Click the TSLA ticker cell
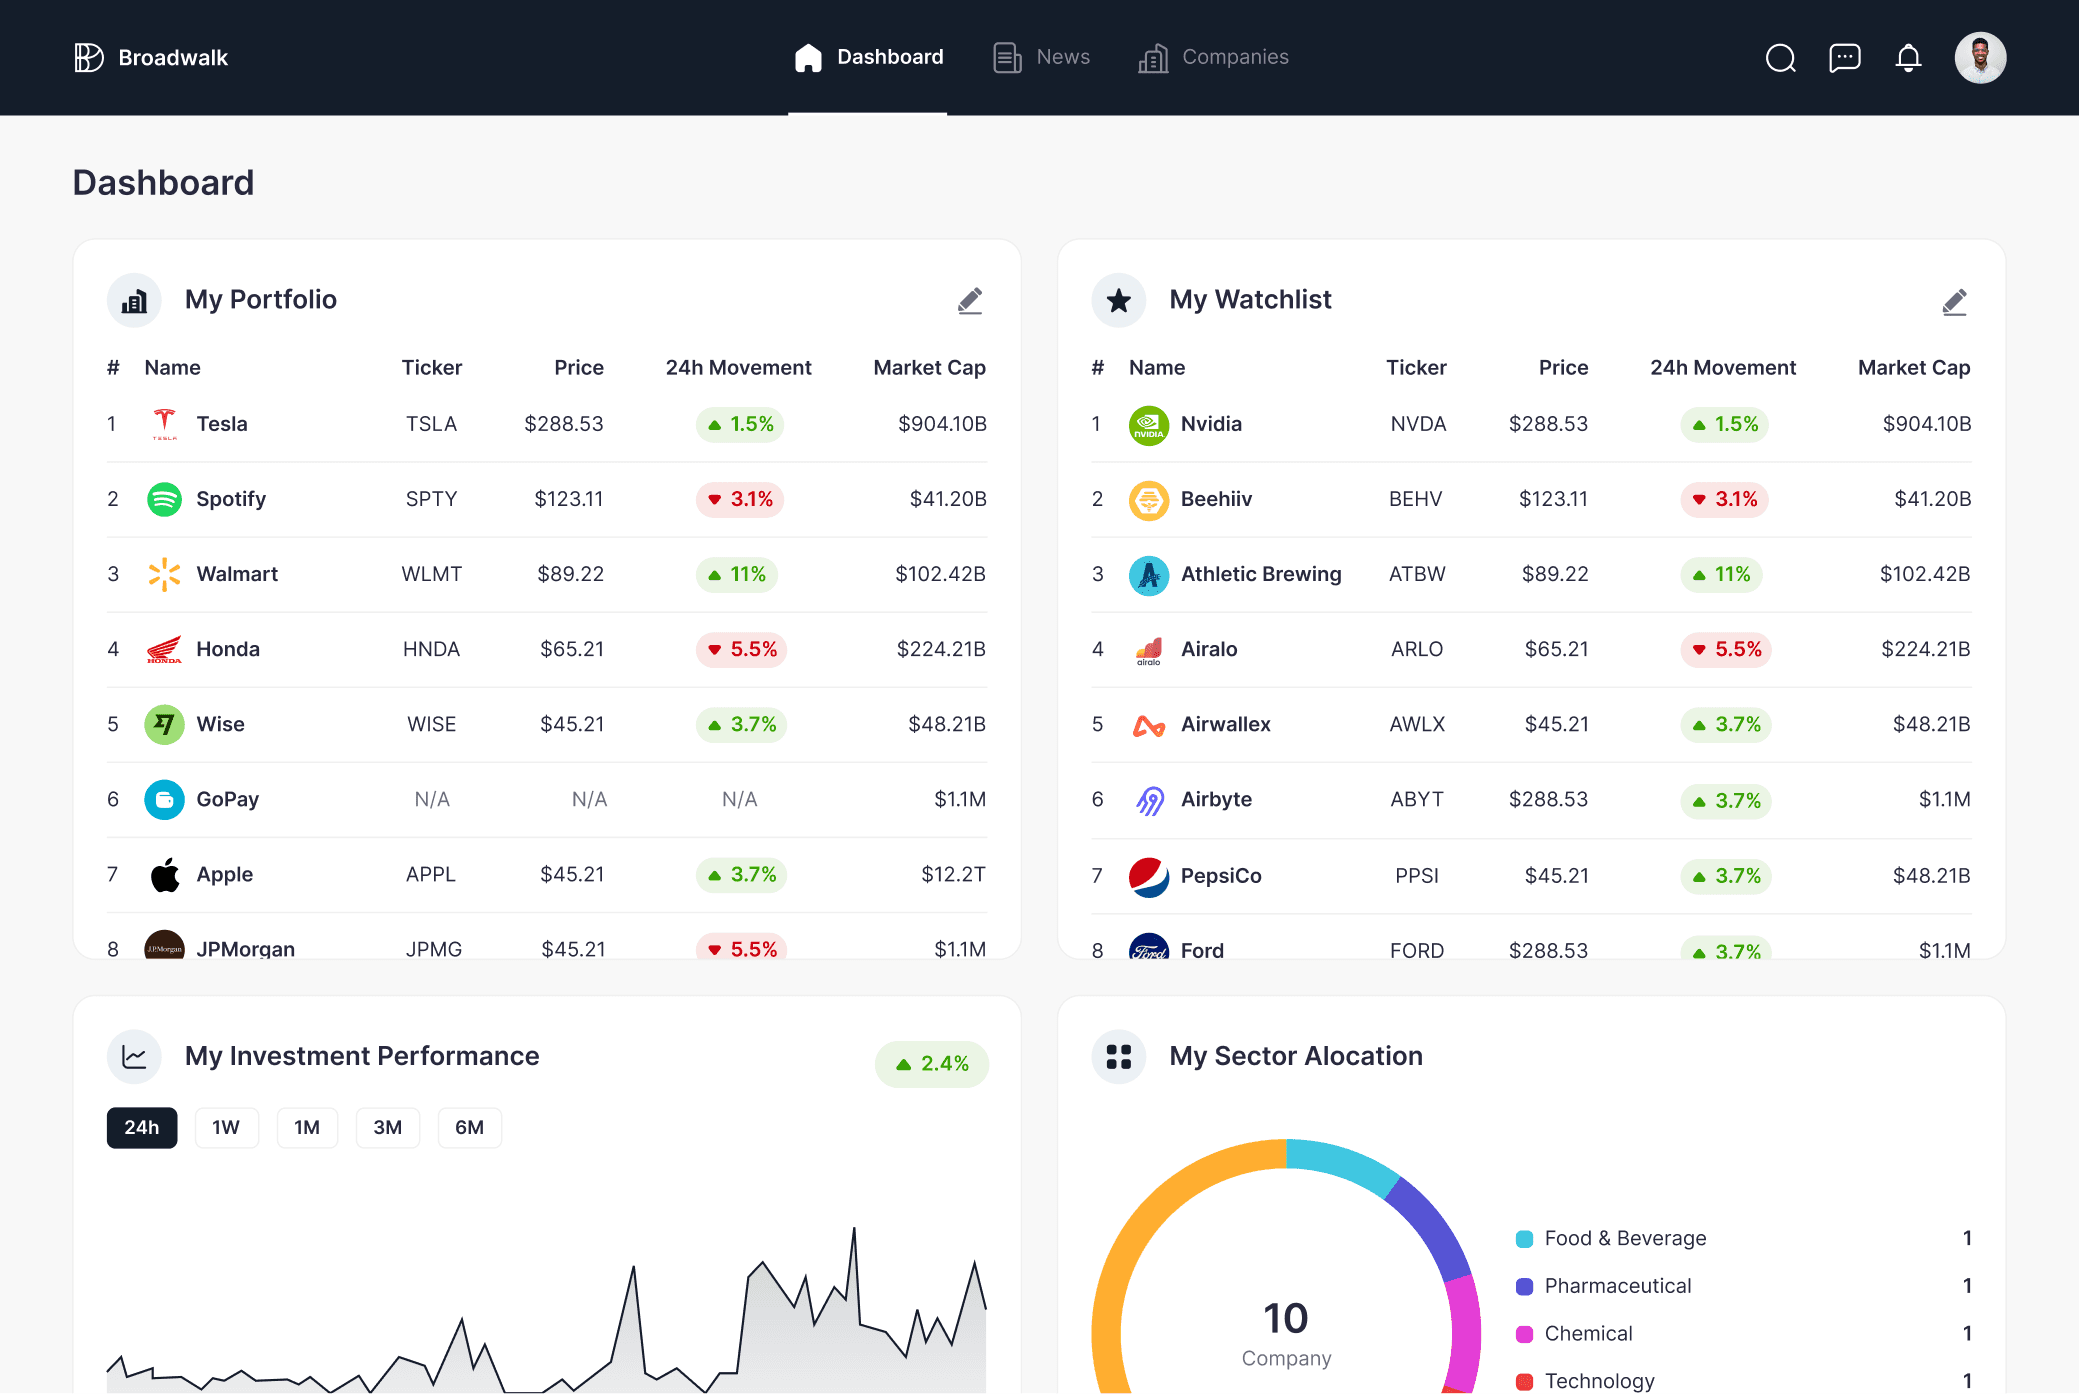2079x1394 pixels. (431, 424)
